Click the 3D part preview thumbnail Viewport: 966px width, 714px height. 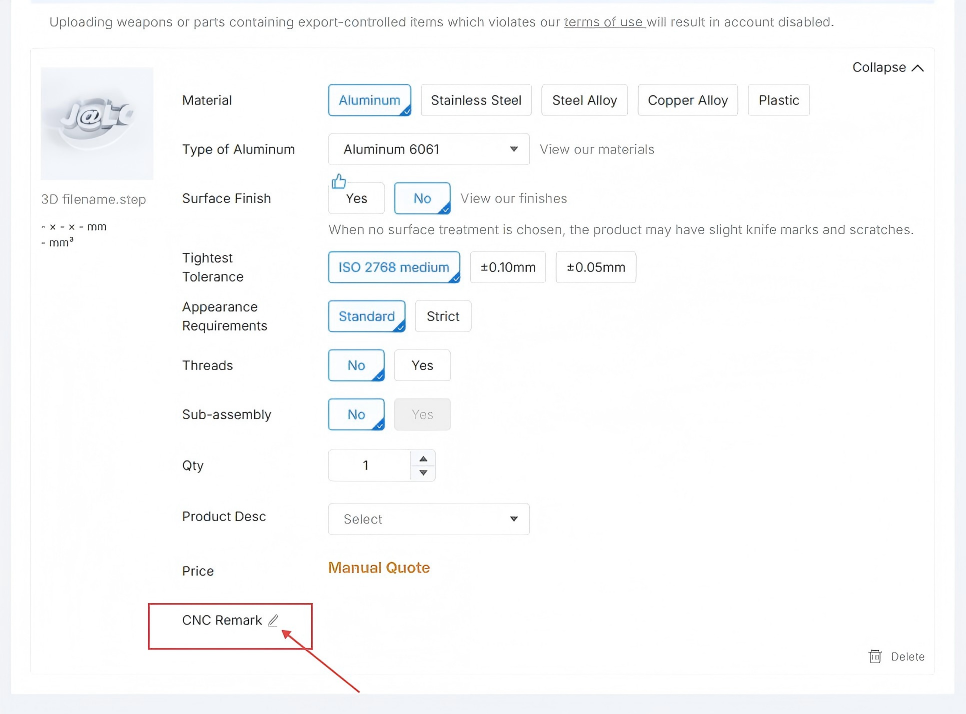97,123
